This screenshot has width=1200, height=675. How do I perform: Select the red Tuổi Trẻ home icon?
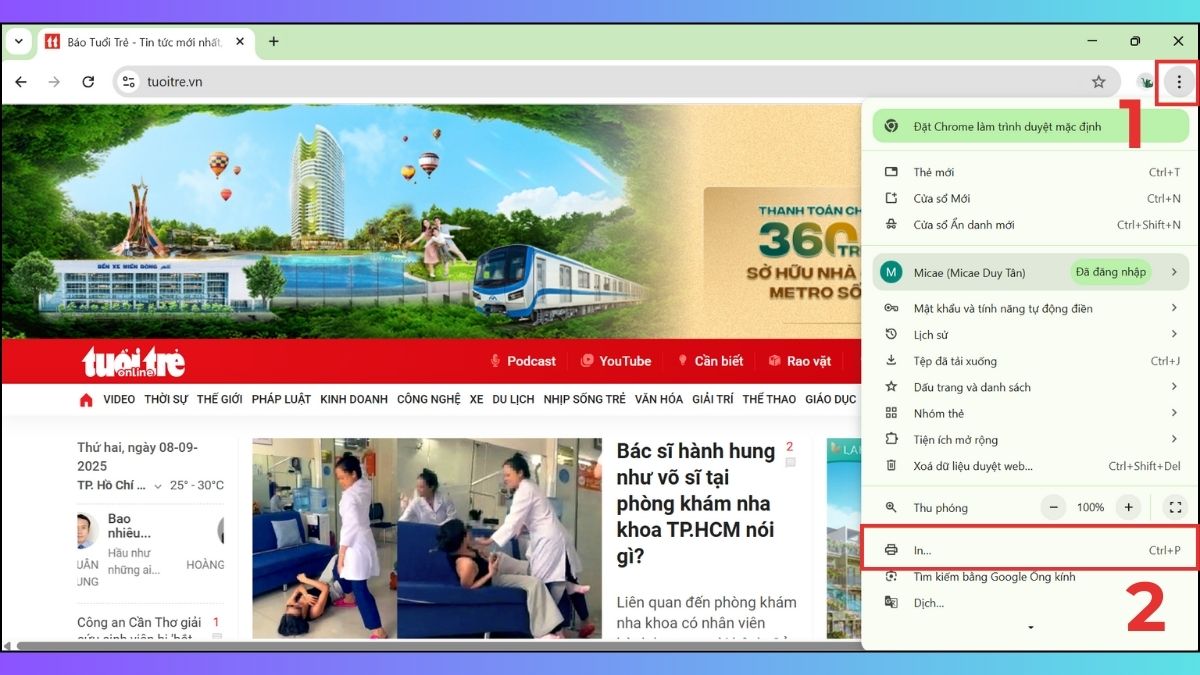click(x=85, y=399)
